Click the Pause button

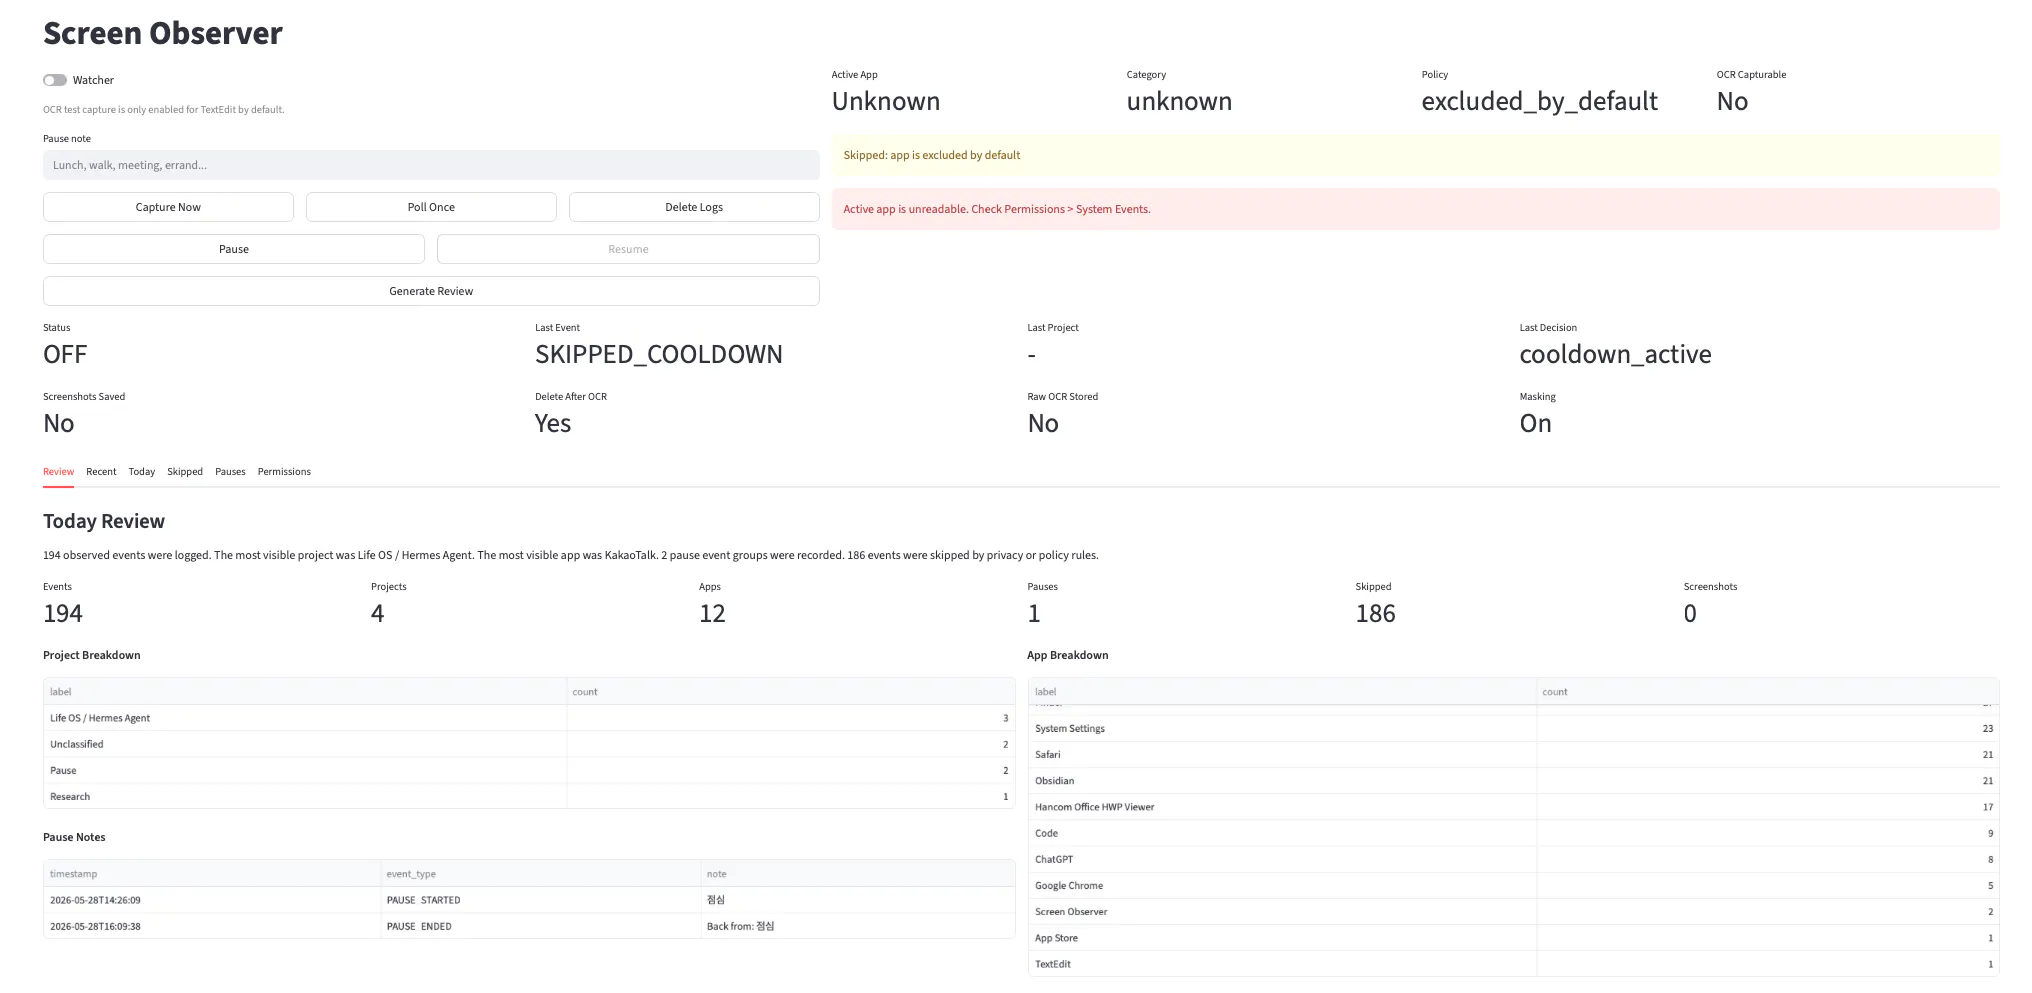pos(234,249)
